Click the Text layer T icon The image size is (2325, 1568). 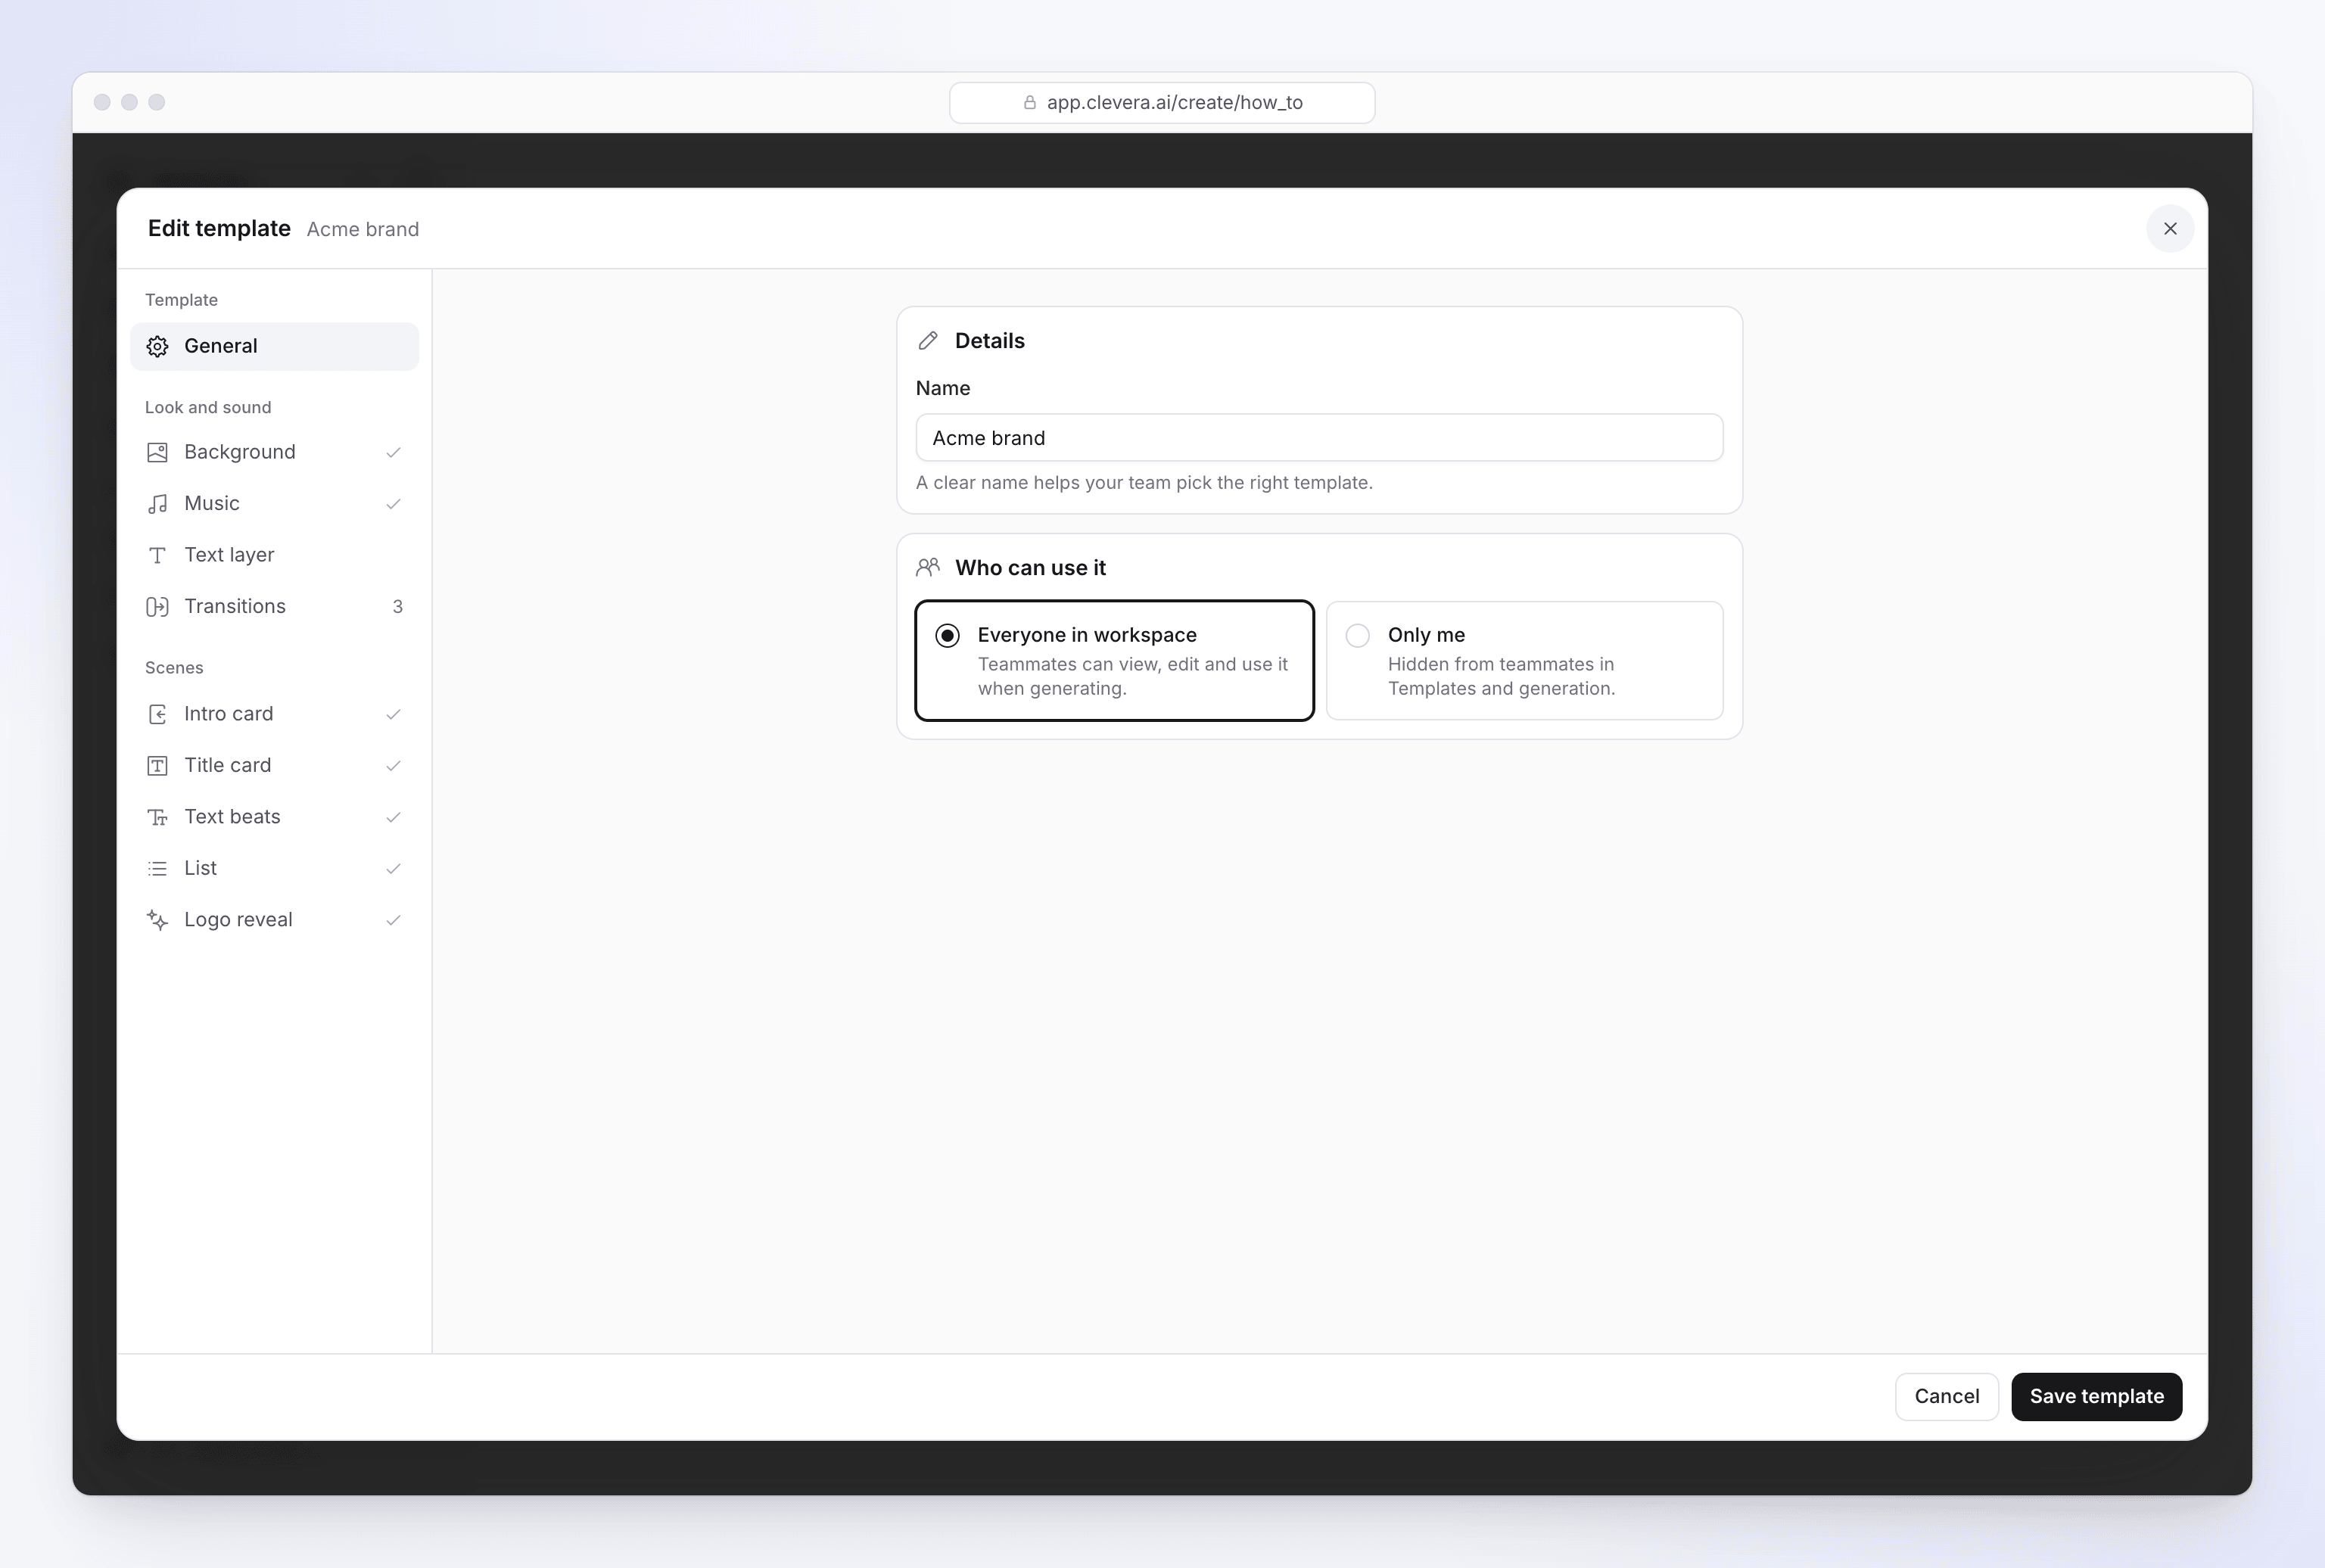(x=157, y=555)
